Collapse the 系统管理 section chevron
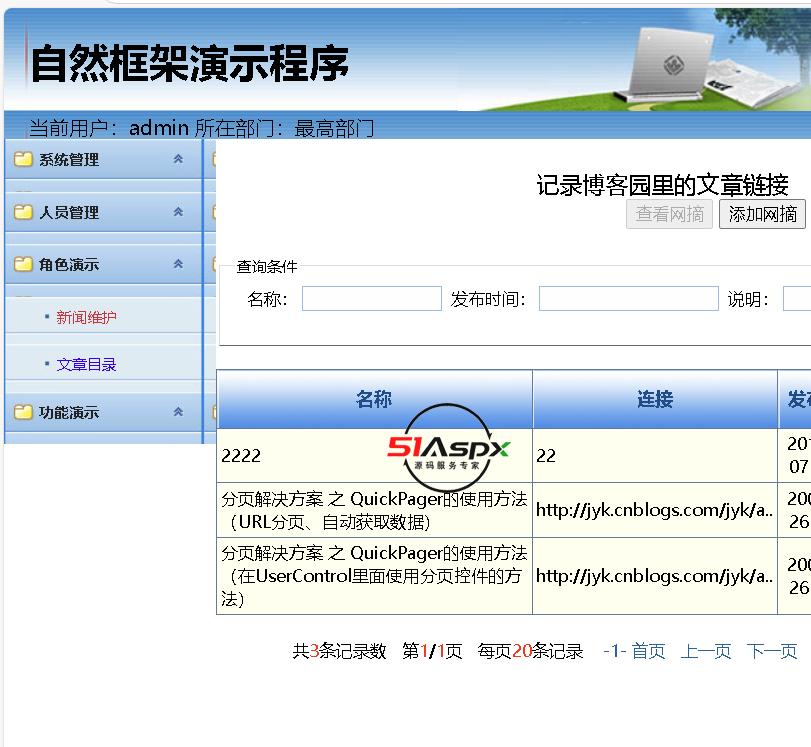 (178, 159)
